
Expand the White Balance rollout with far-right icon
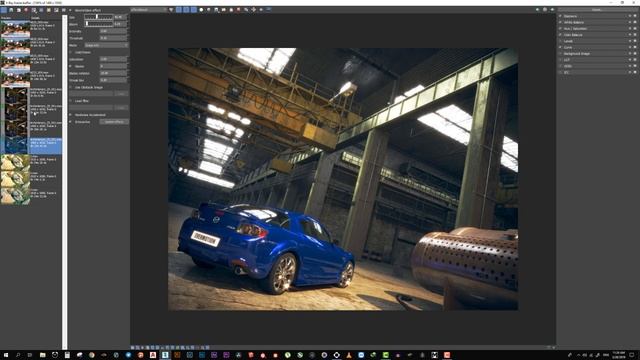[635, 22]
